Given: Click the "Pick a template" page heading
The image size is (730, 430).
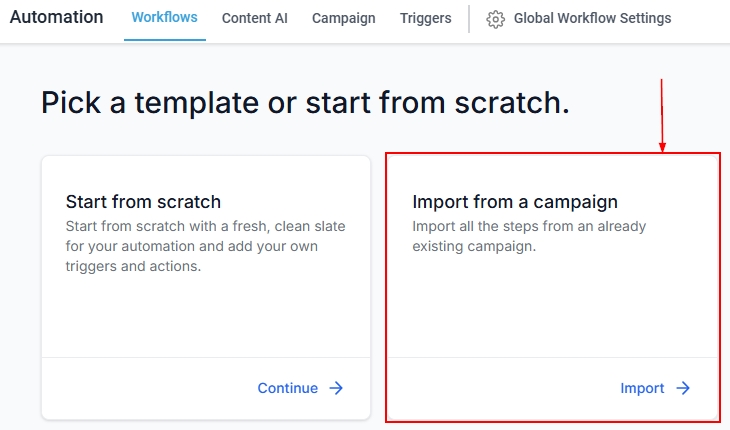Looking at the screenshot, I should [305, 102].
